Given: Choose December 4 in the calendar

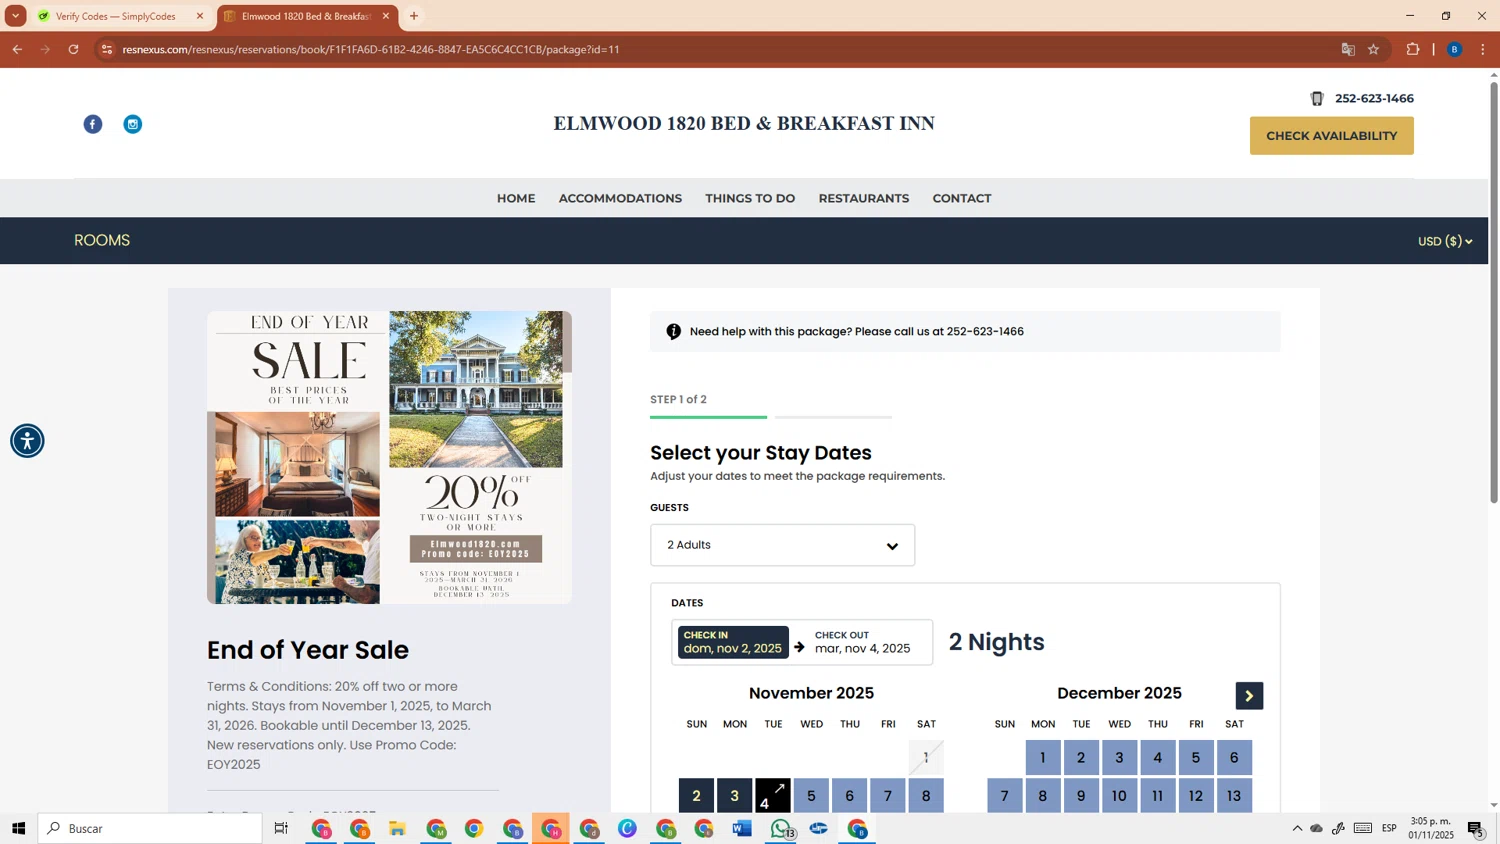Looking at the screenshot, I should (x=1158, y=757).
